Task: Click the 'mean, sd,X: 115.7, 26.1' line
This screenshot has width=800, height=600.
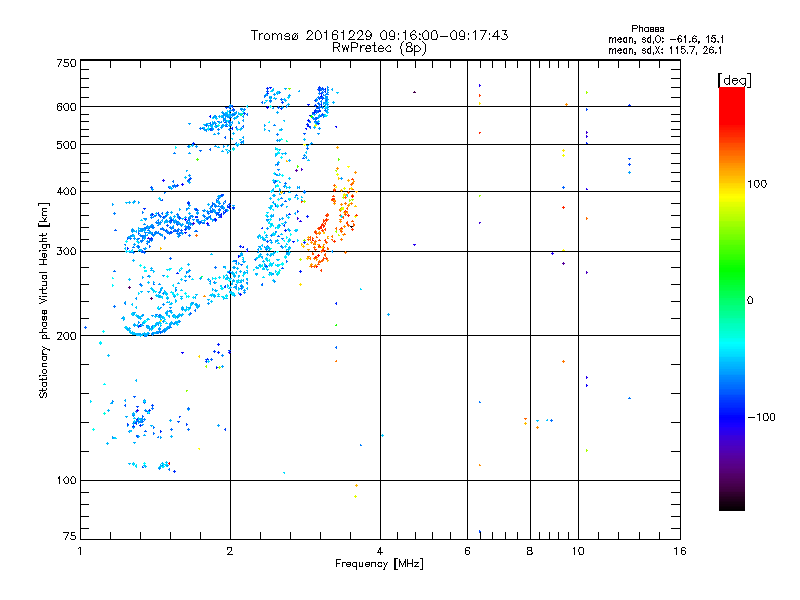Action: coord(665,50)
